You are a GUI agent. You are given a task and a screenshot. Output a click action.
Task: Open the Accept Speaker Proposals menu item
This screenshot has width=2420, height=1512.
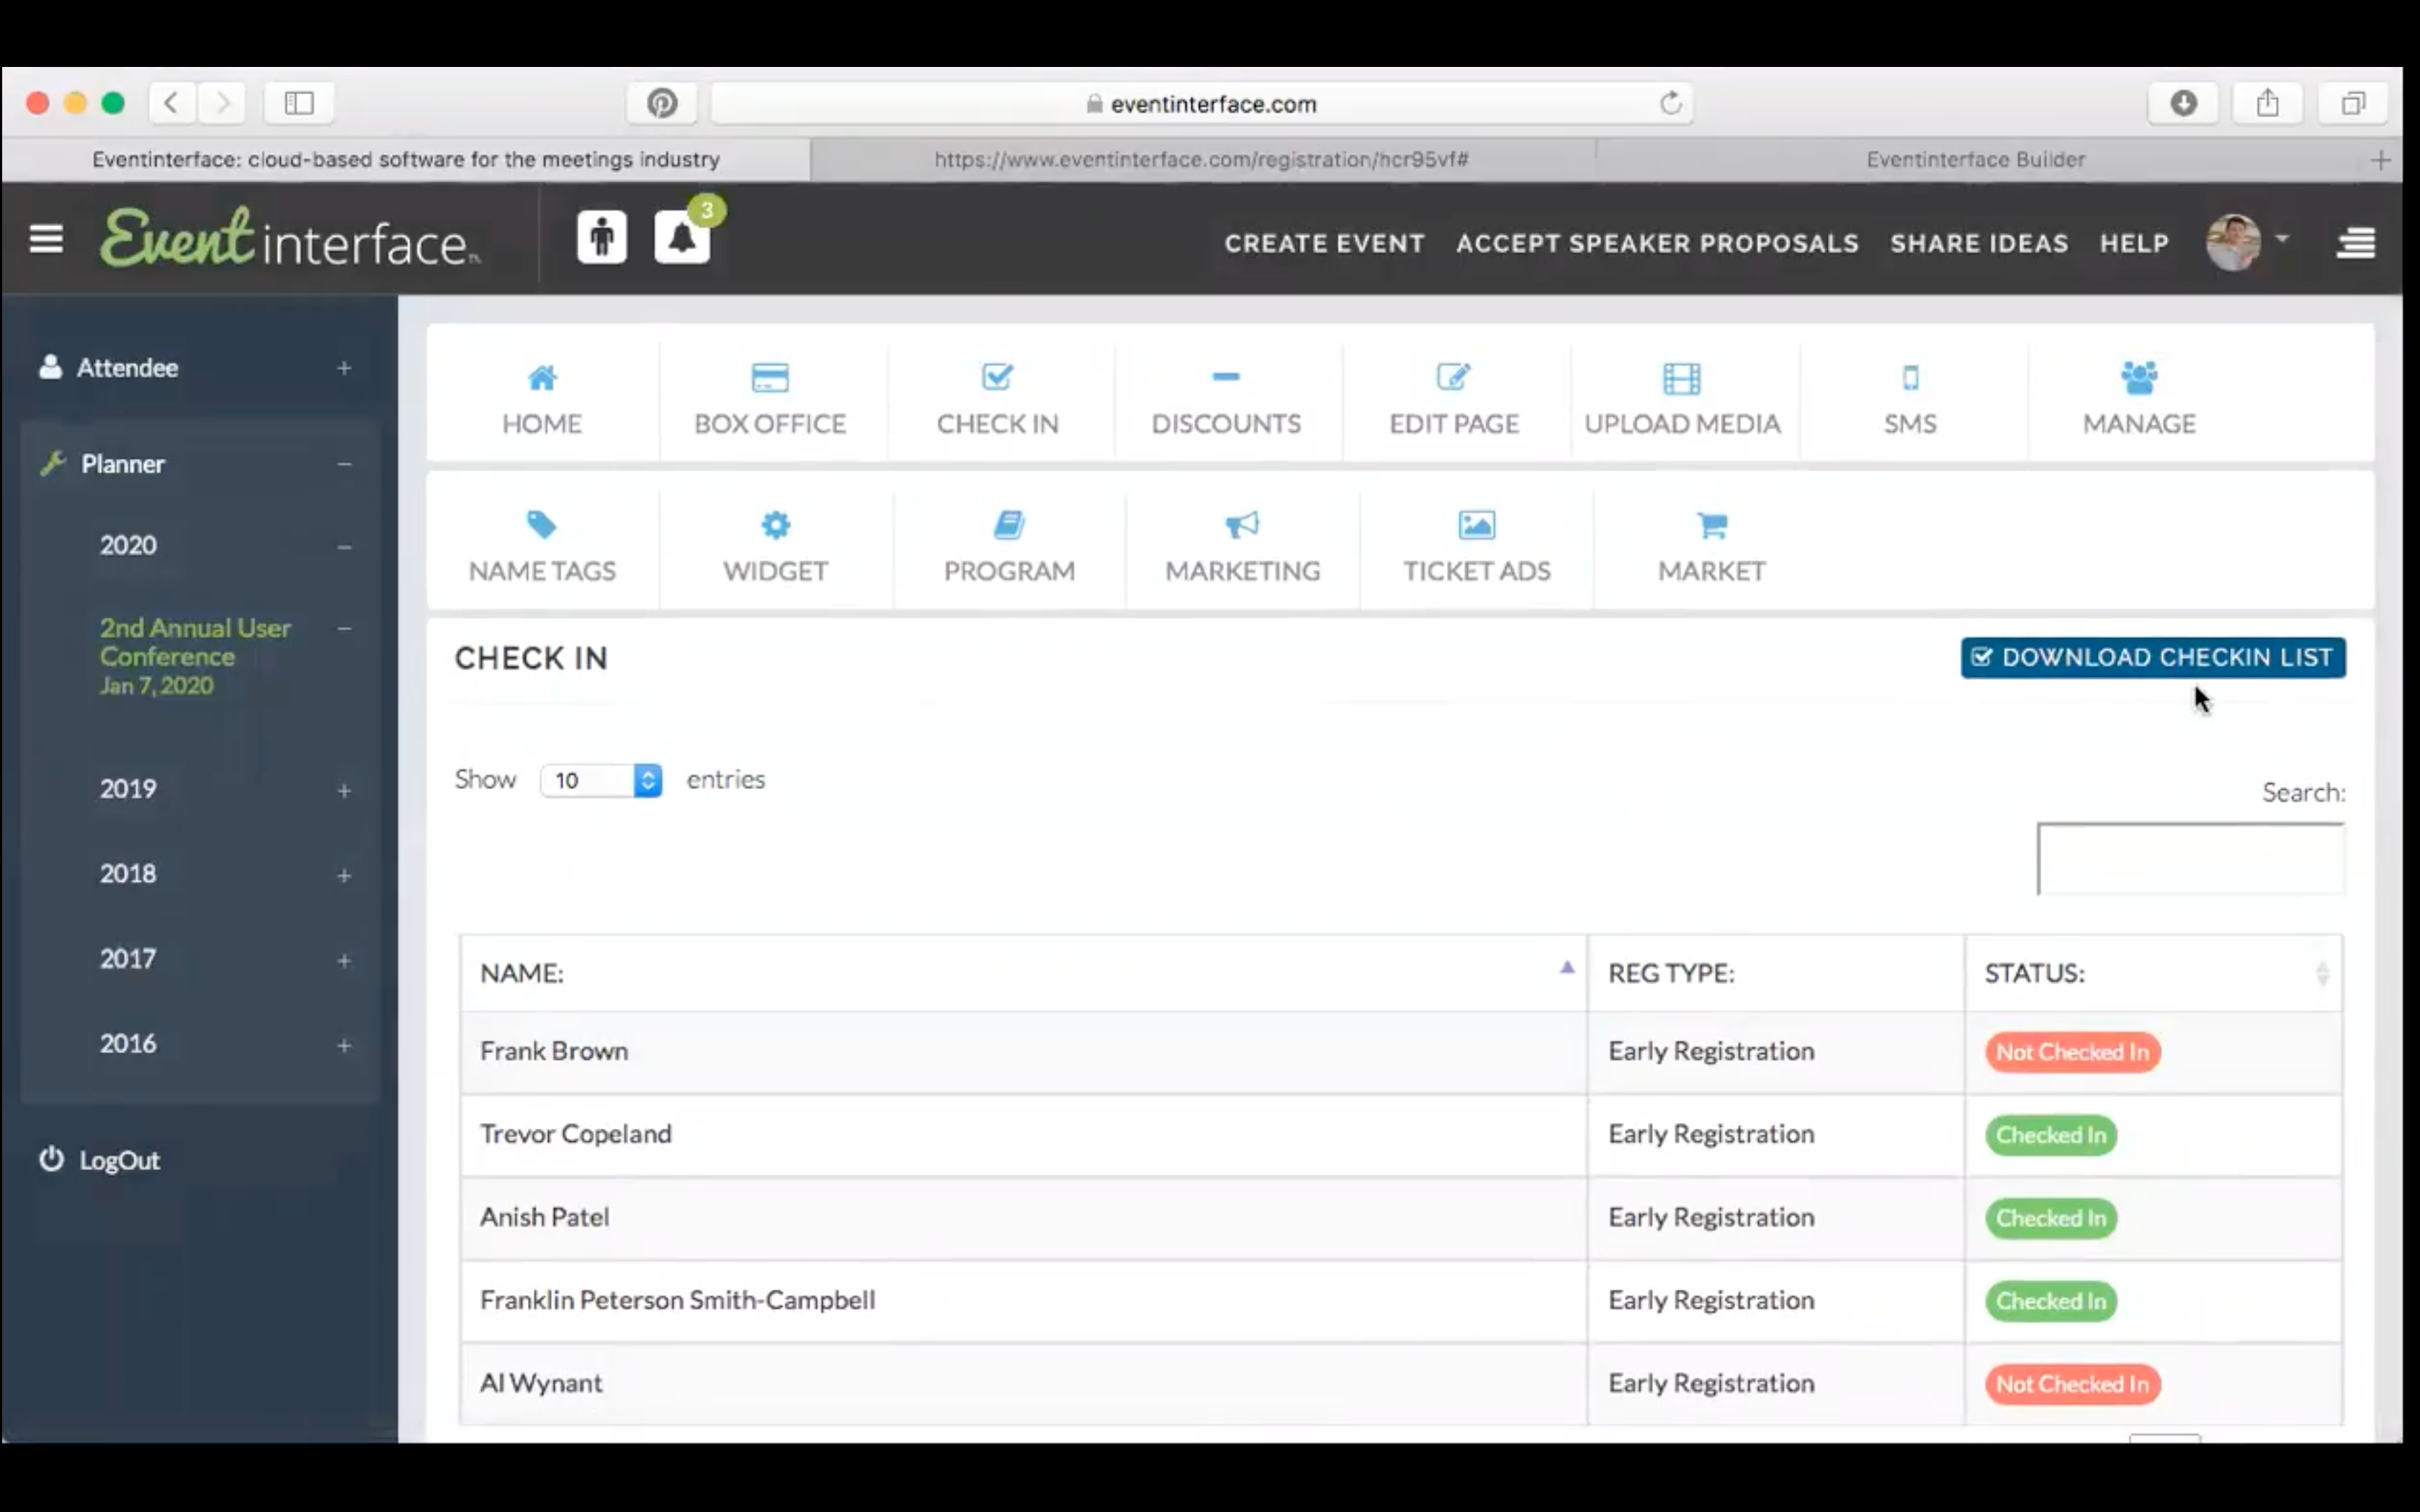click(x=1656, y=242)
